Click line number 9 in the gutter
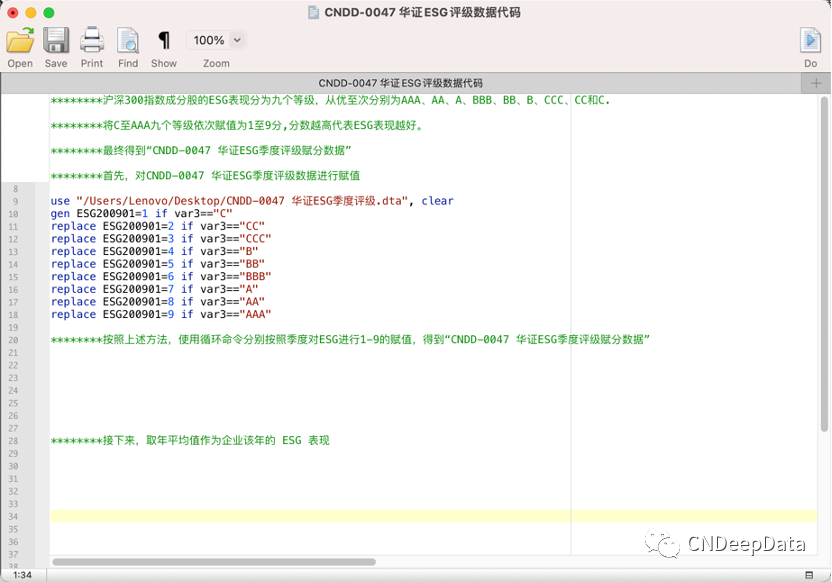This screenshot has width=832, height=582. pos(15,202)
